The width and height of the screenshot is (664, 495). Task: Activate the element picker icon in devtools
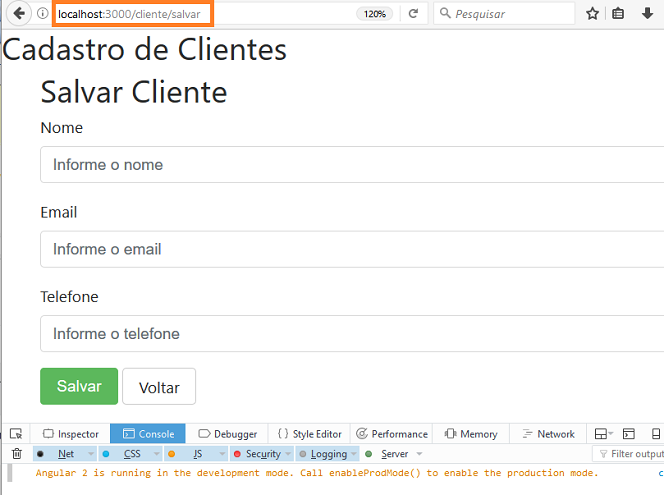[x=16, y=434]
